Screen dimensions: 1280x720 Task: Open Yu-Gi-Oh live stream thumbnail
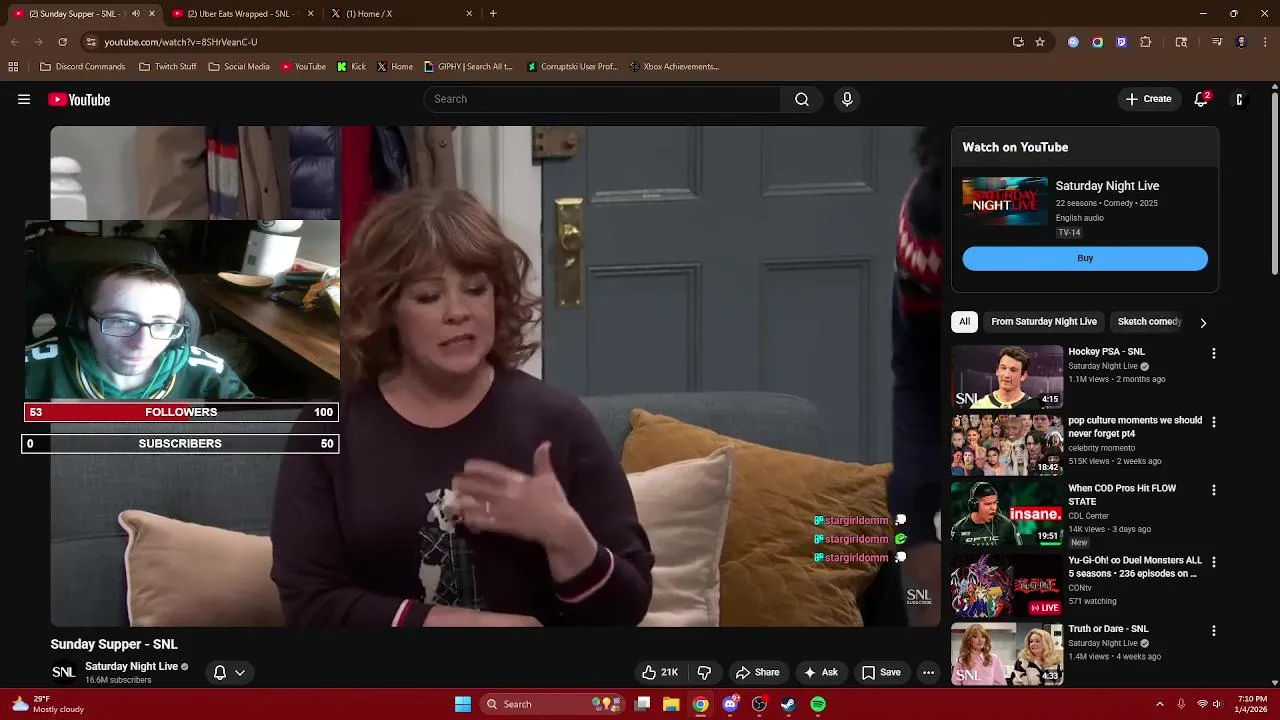tap(1007, 585)
